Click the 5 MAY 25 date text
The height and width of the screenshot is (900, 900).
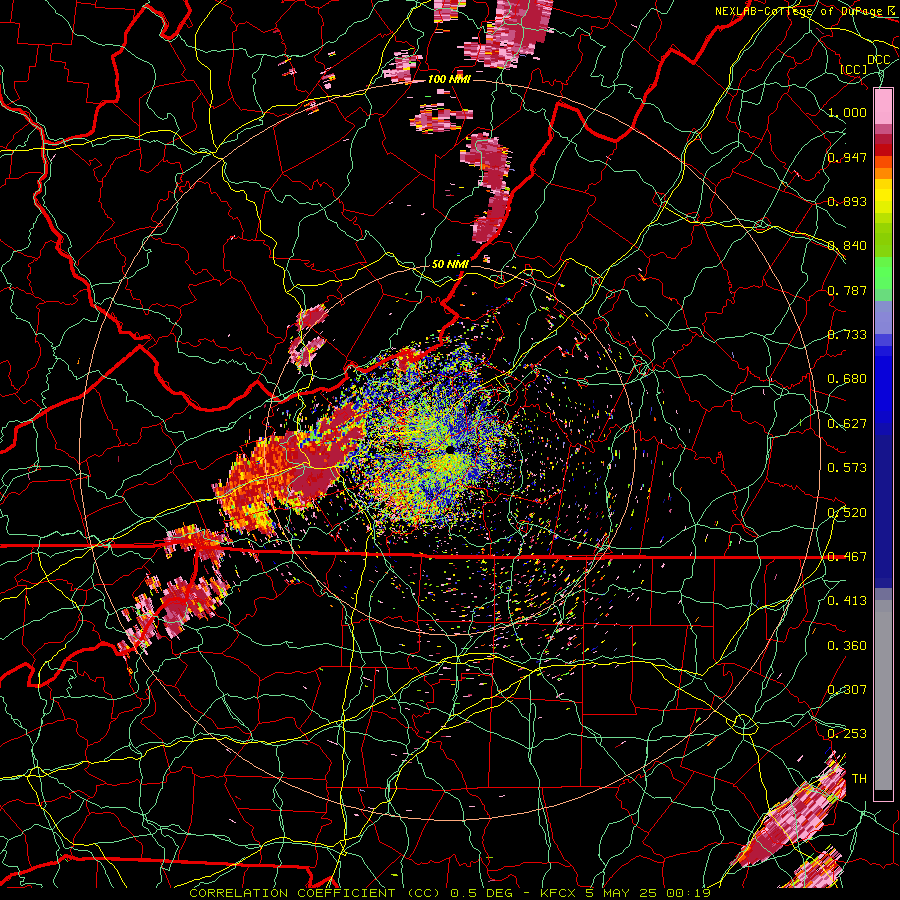click(622, 893)
